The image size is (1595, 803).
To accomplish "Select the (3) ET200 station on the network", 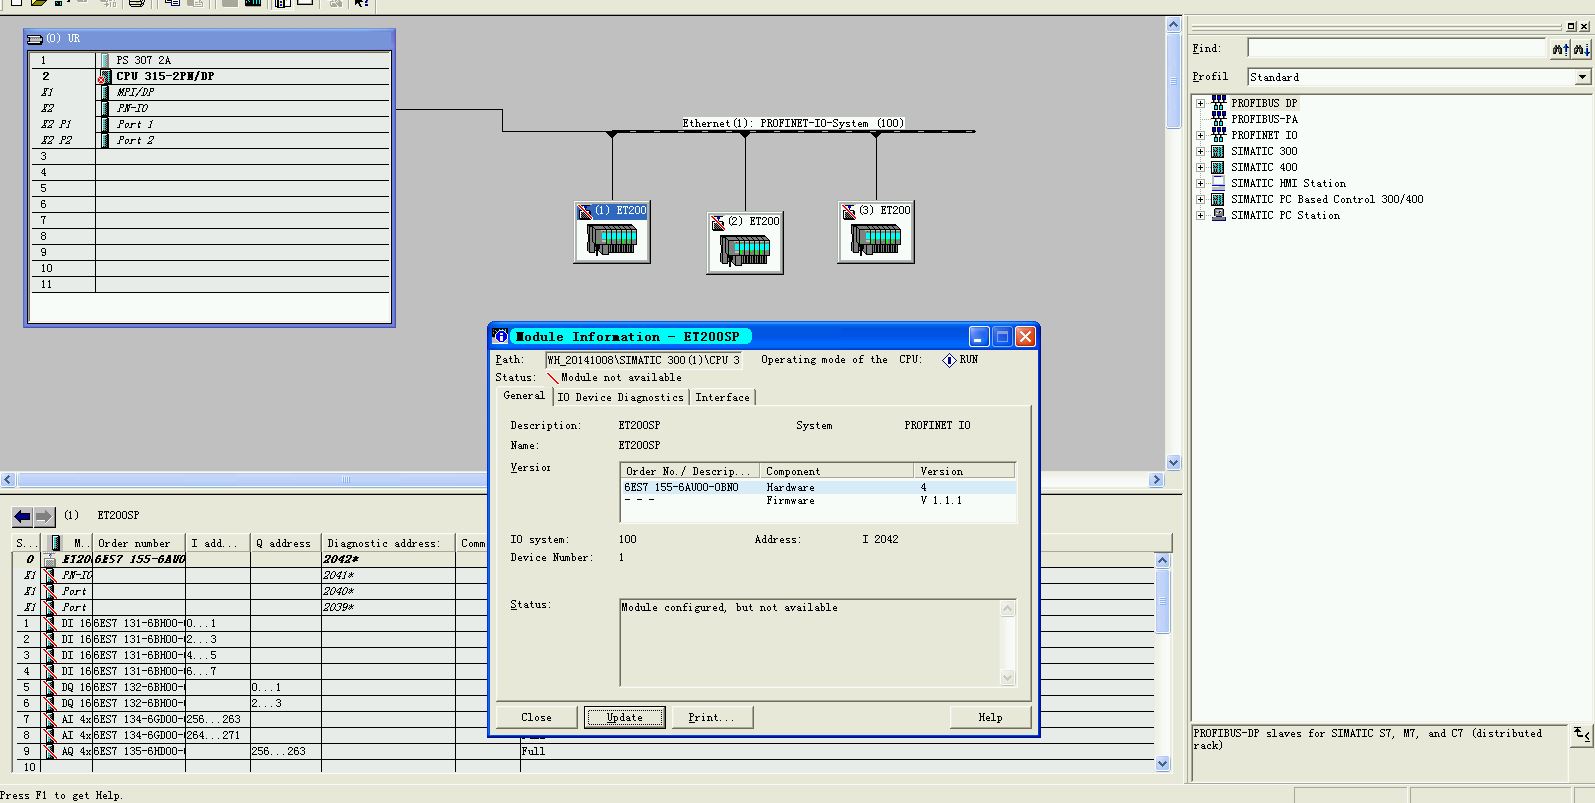I will (876, 232).
